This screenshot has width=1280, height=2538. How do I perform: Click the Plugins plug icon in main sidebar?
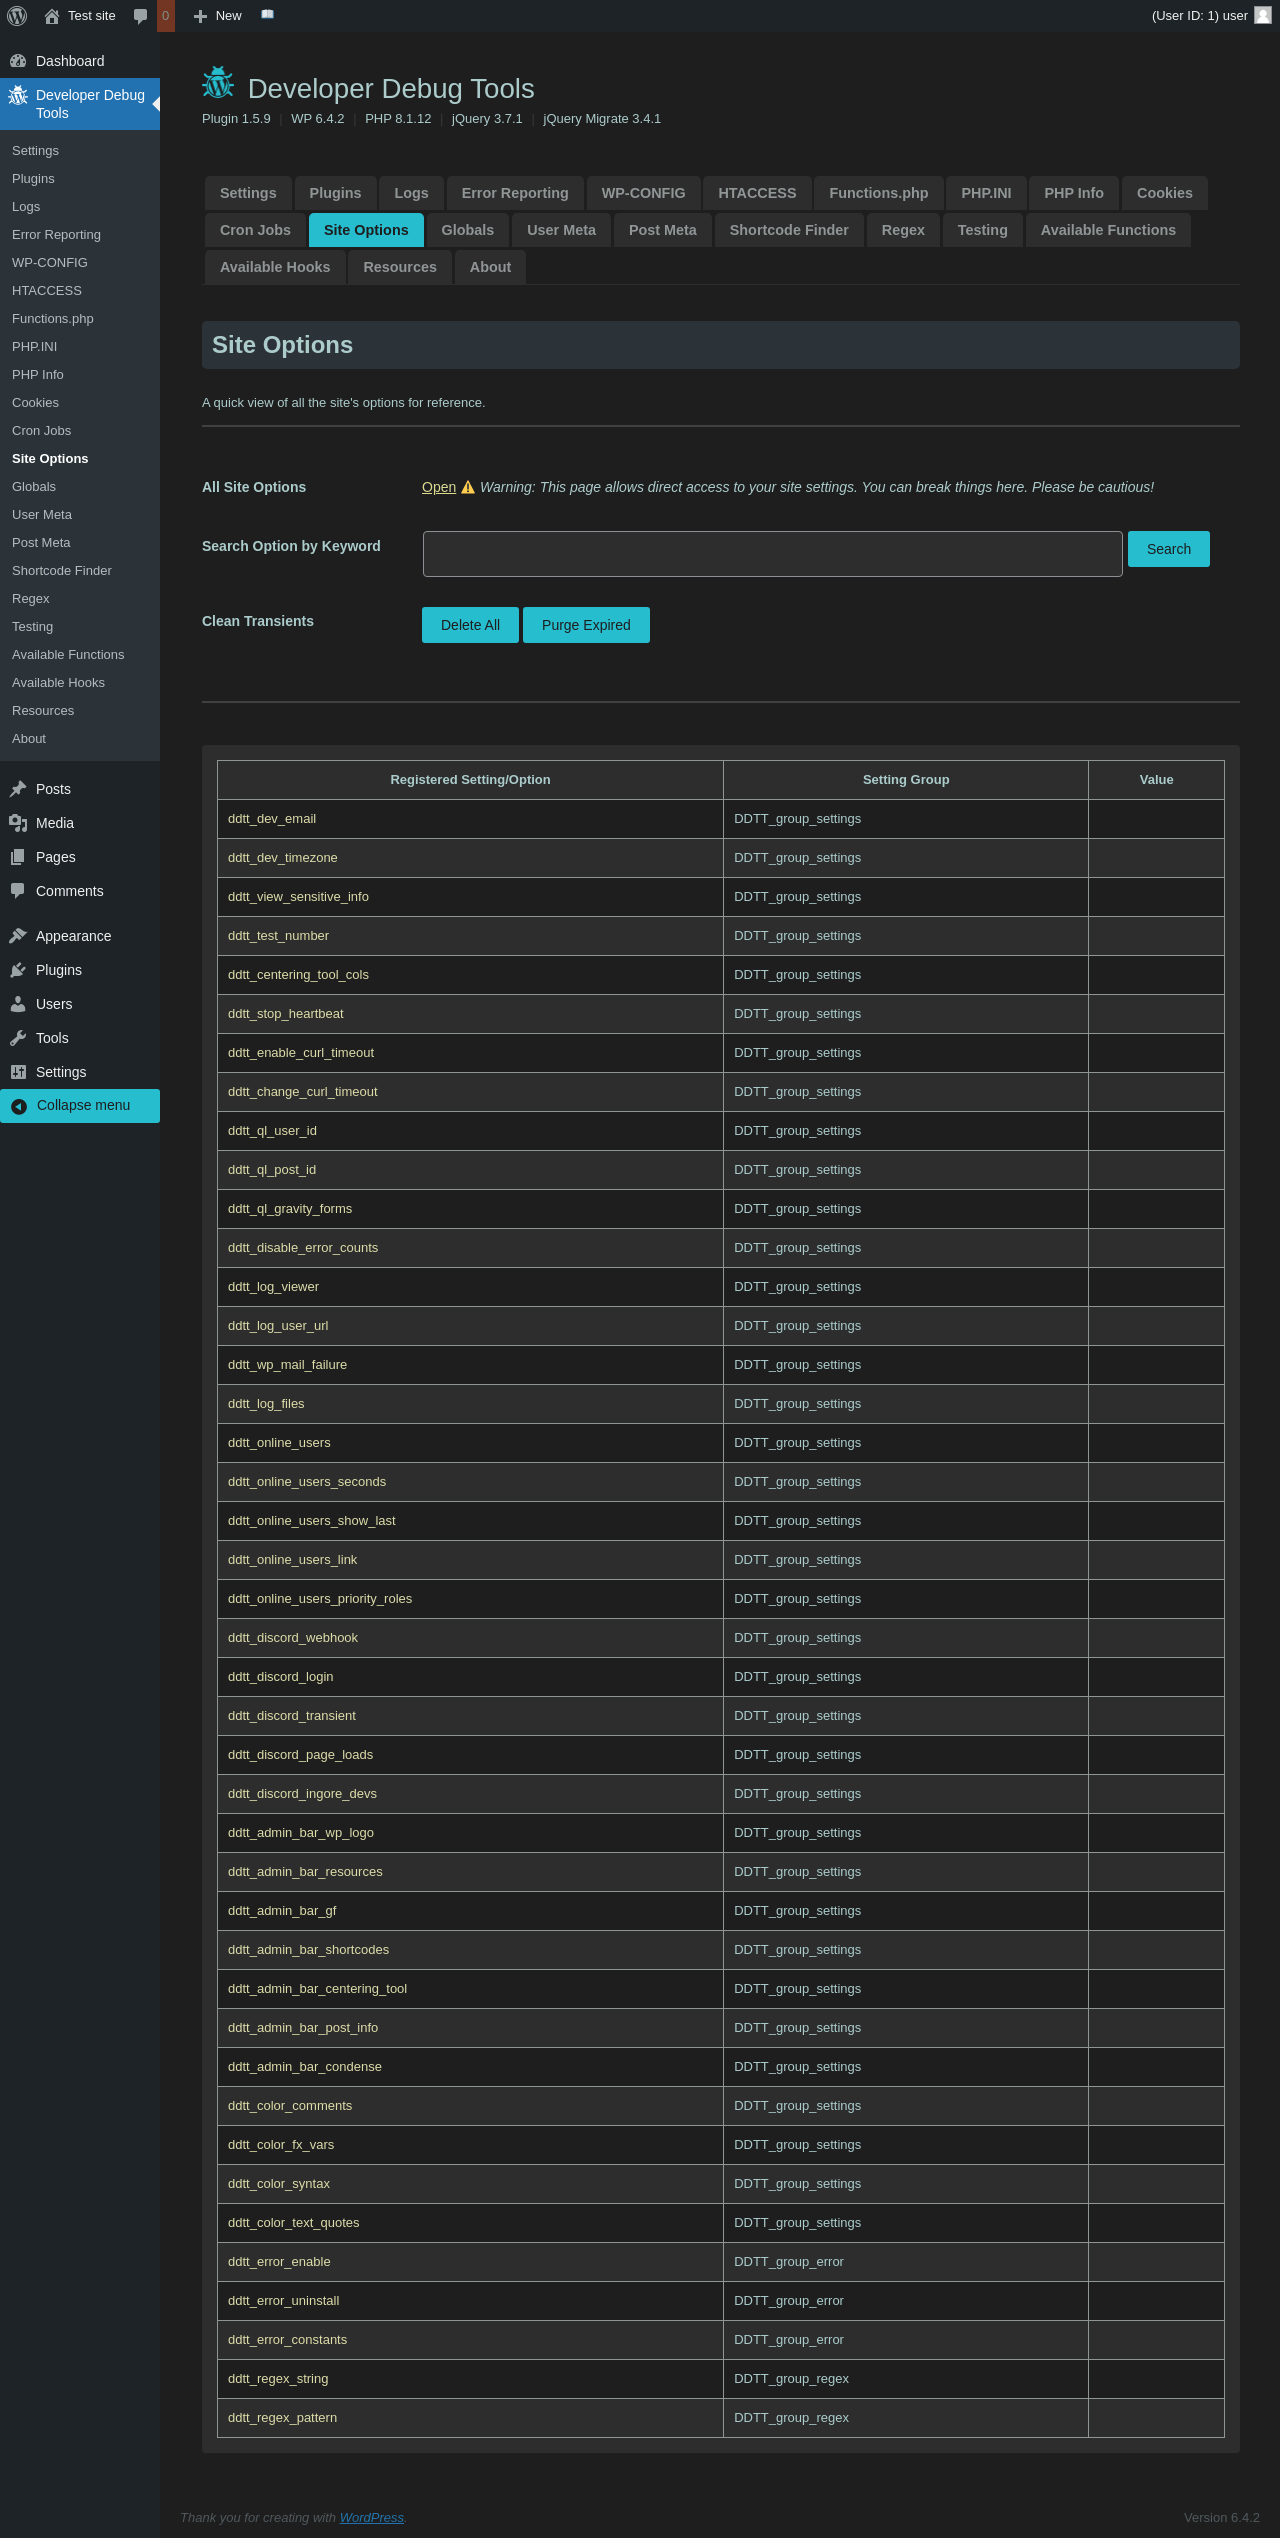point(18,970)
